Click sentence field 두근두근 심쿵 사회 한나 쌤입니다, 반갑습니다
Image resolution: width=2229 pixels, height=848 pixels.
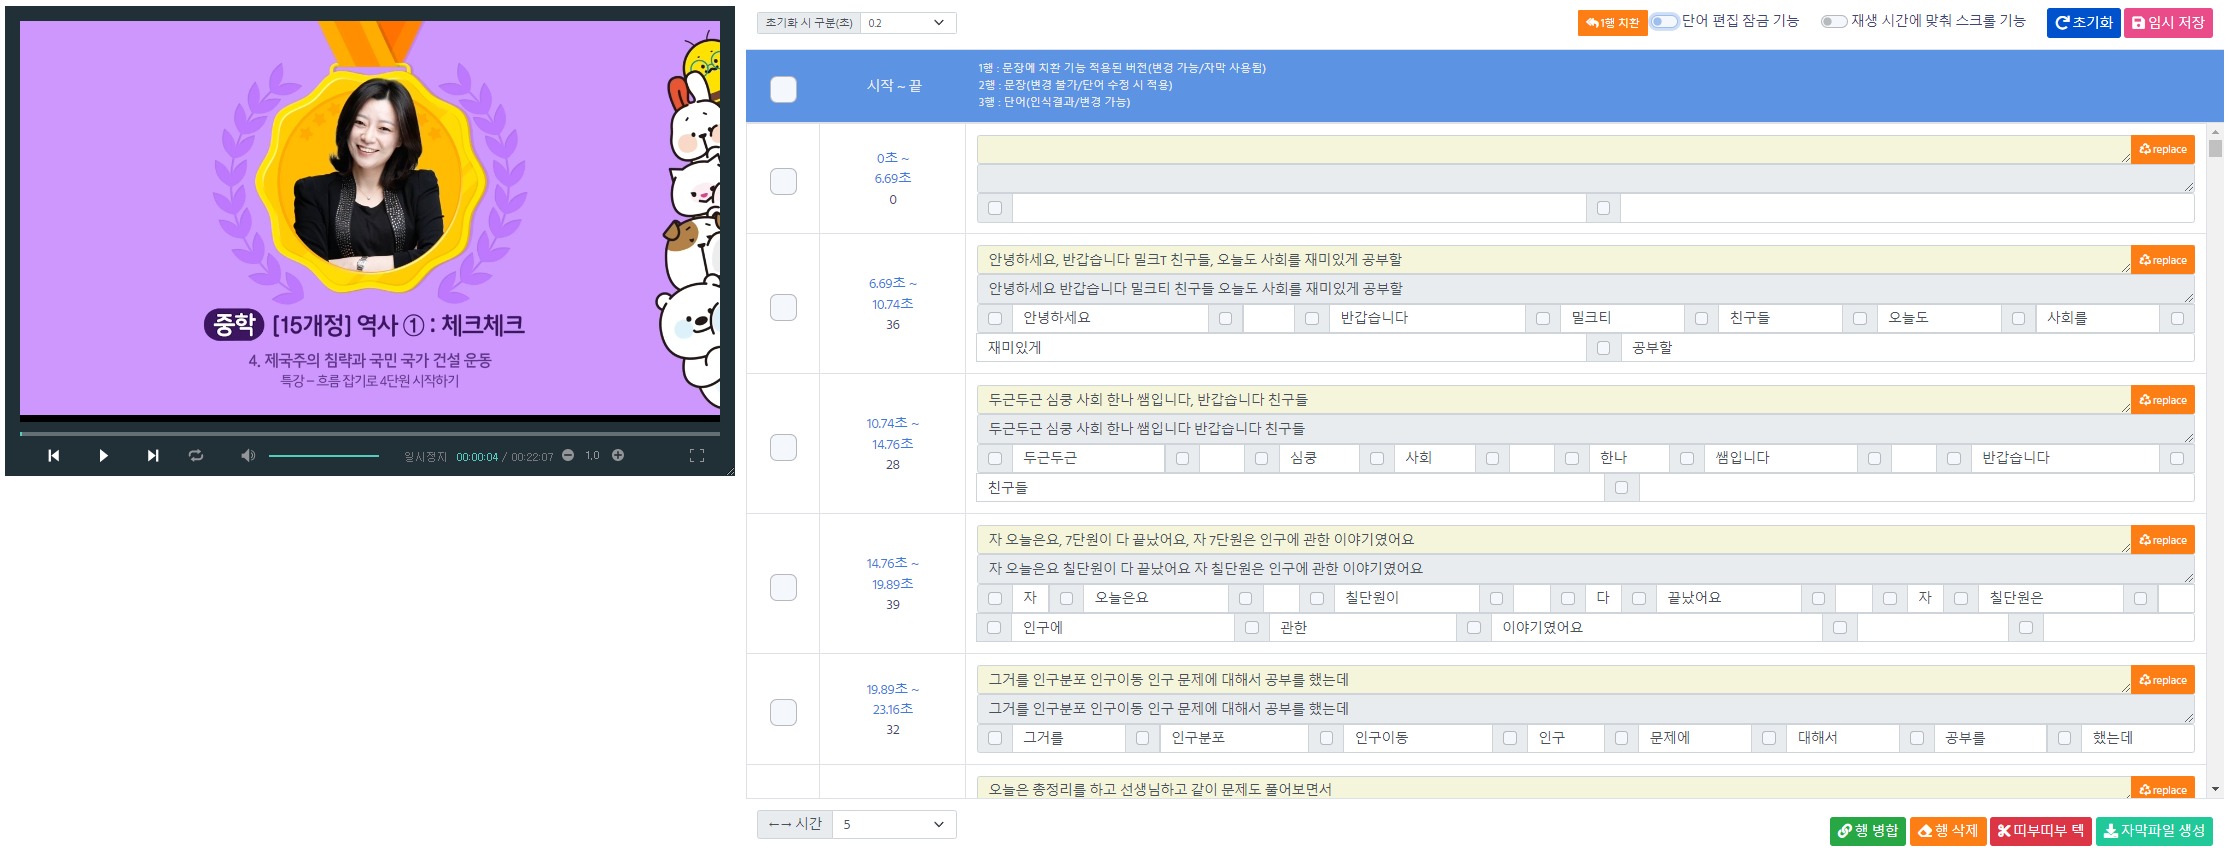pyautogui.click(x=1553, y=400)
